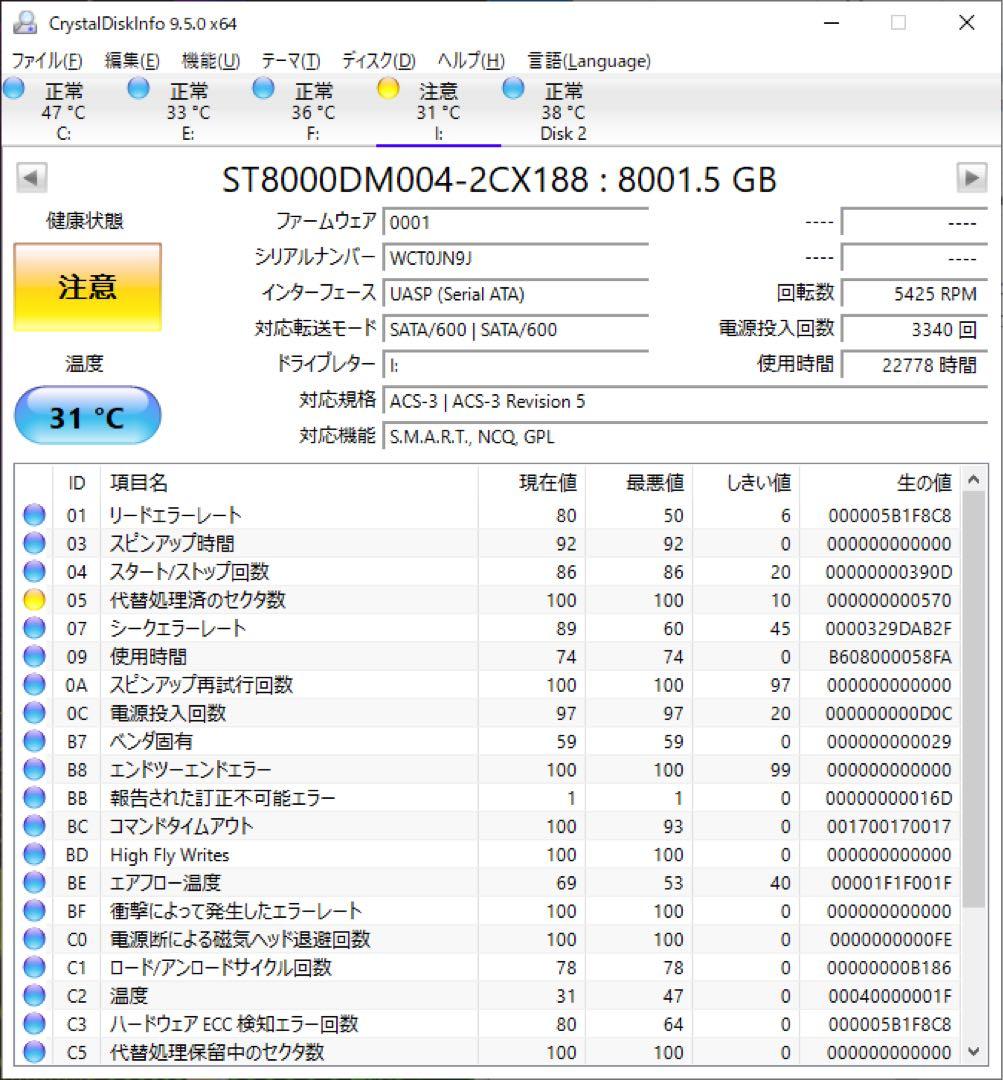Viewport: 1003px width, 1080px height.
Task: Click the previous disk arrow button
Action: [x=31, y=177]
